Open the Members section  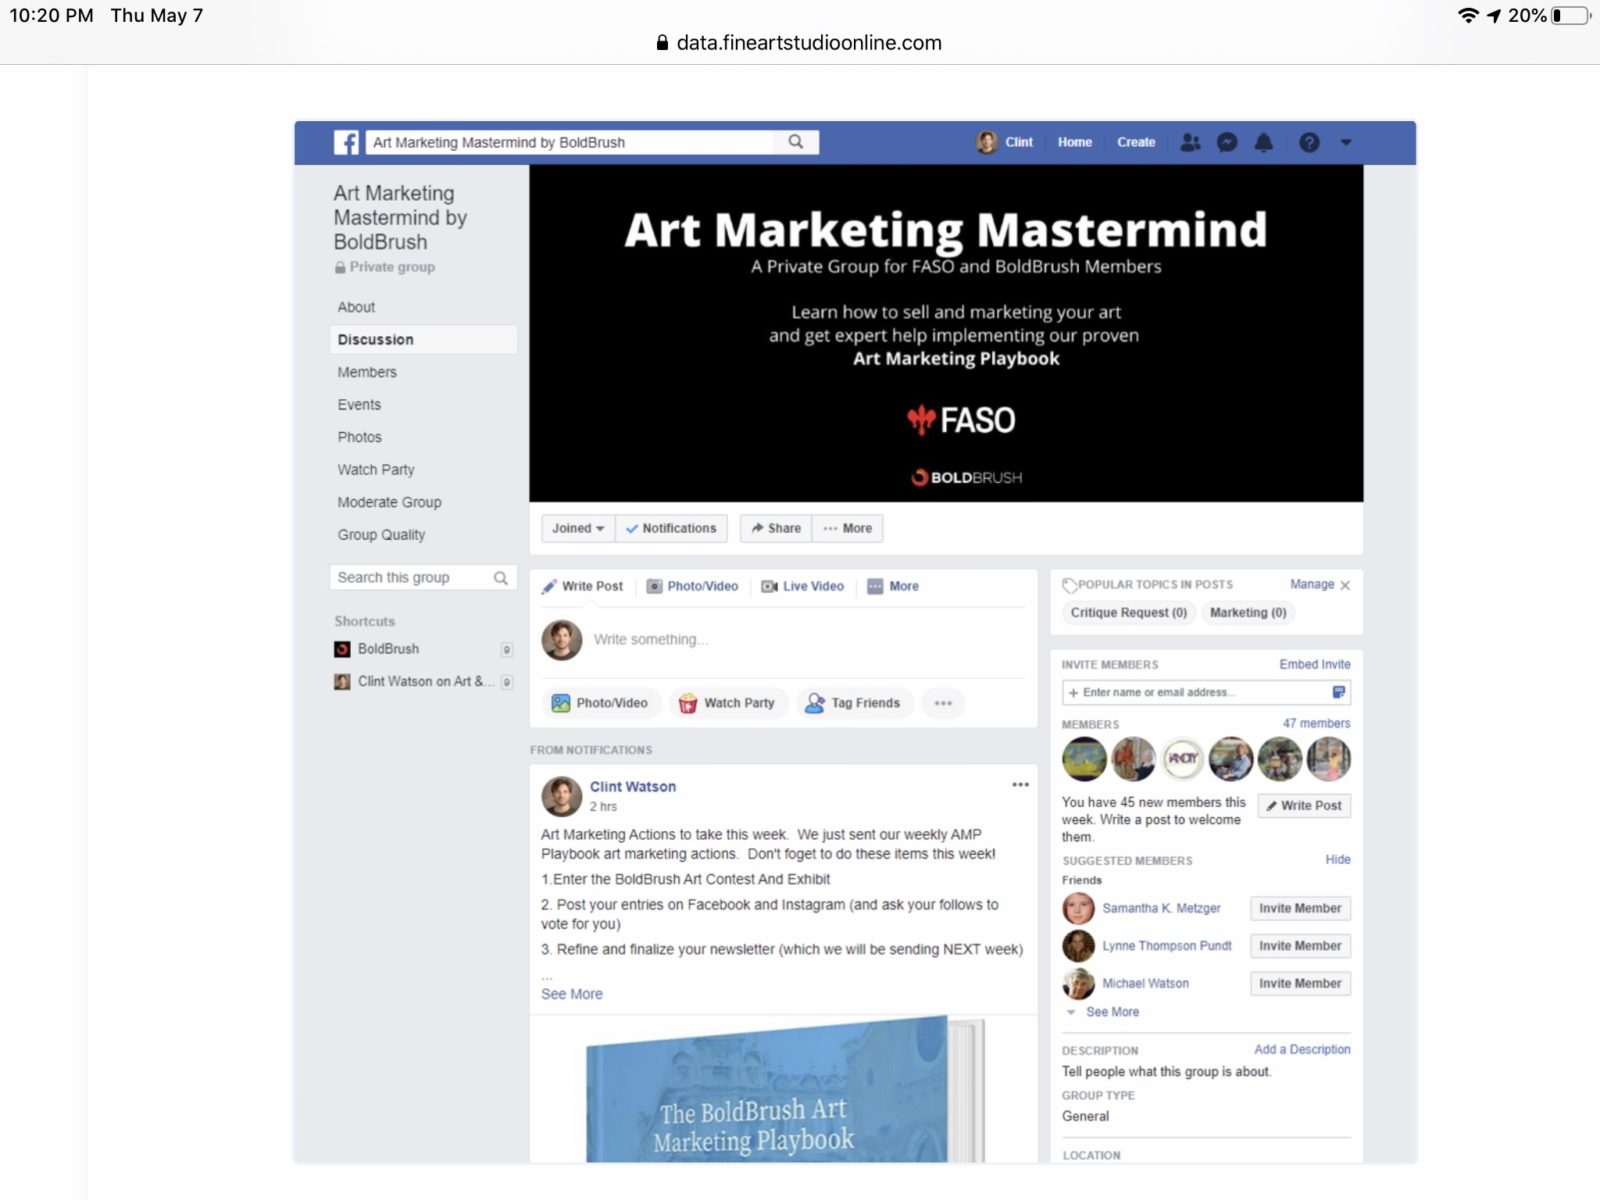click(367, 372)
